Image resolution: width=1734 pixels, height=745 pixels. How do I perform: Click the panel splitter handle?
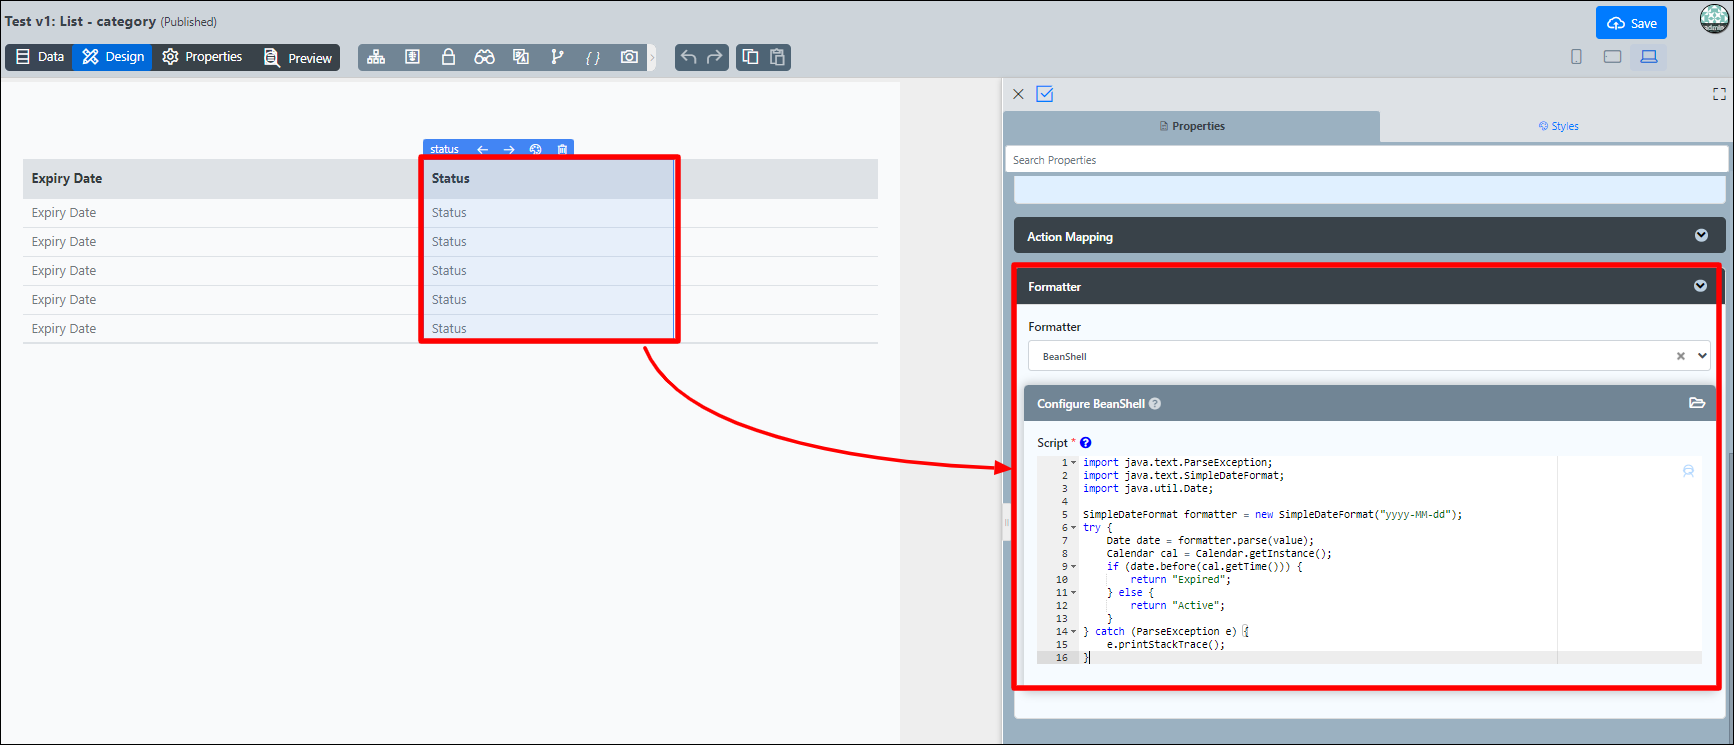1006,523
